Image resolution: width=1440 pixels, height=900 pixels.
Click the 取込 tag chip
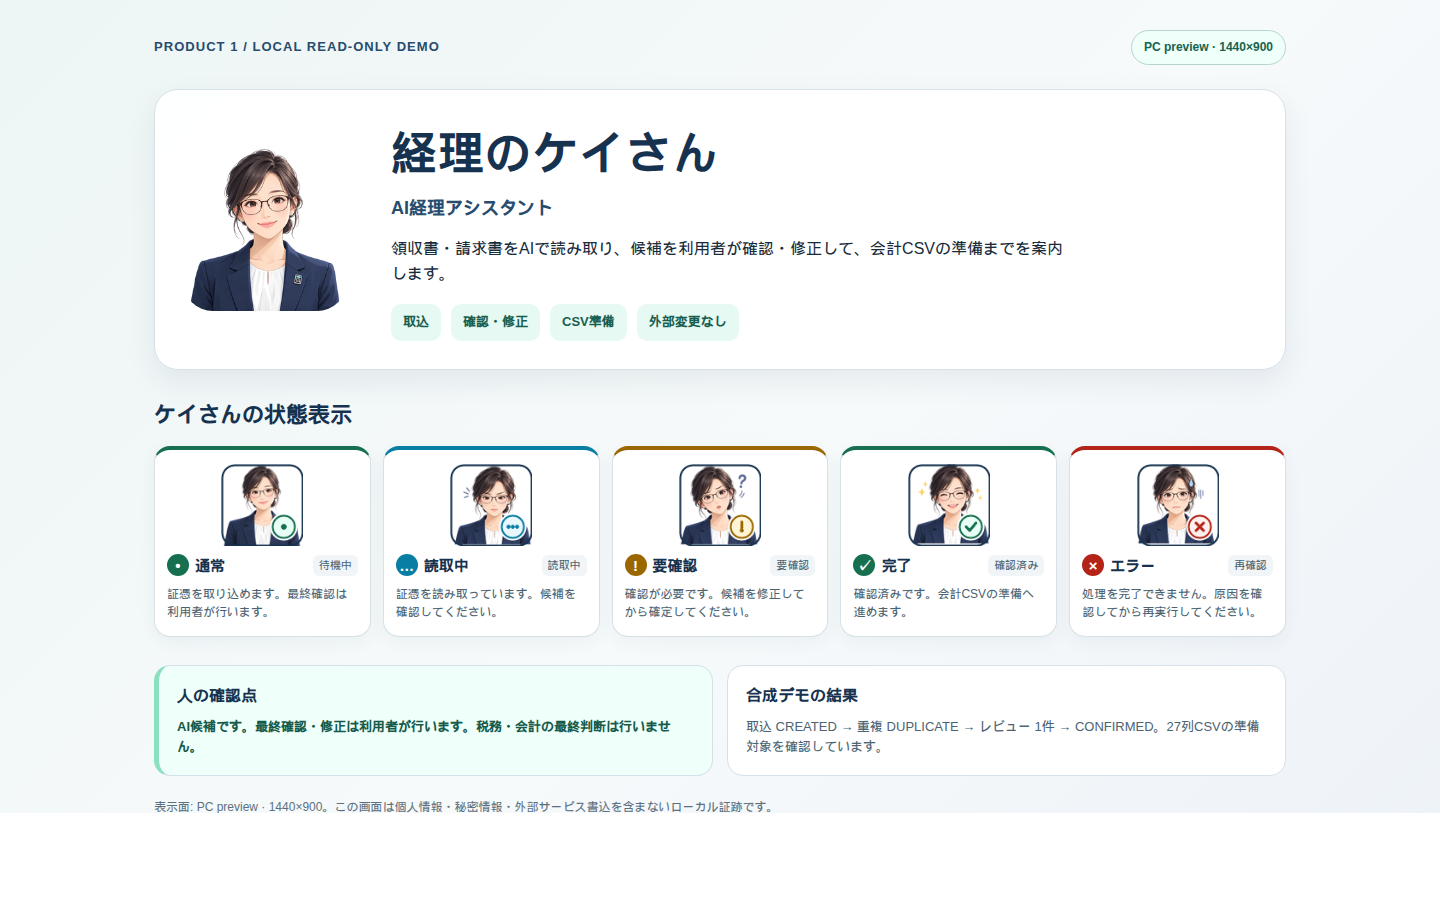pos(416,322)
